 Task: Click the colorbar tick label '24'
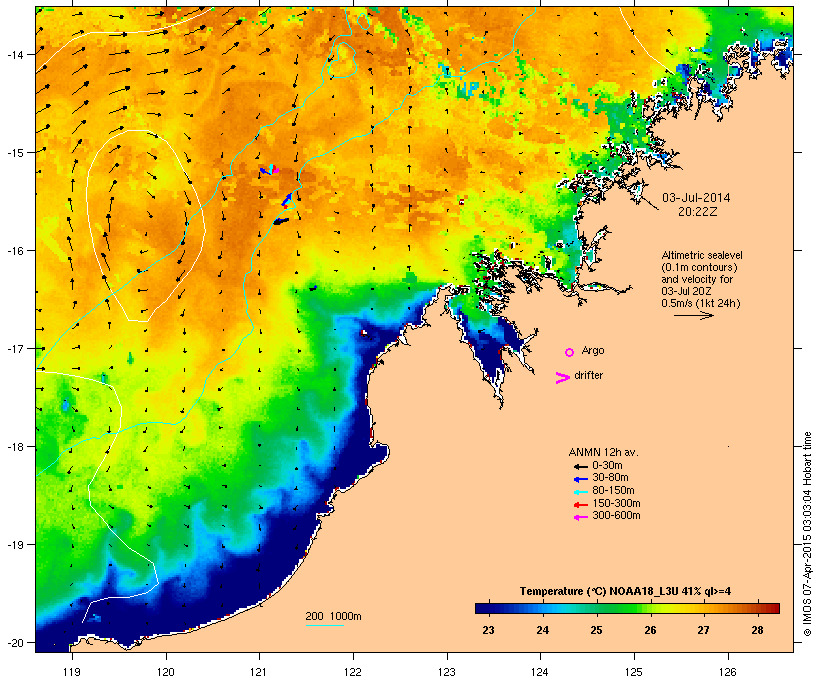coord(542,630)
